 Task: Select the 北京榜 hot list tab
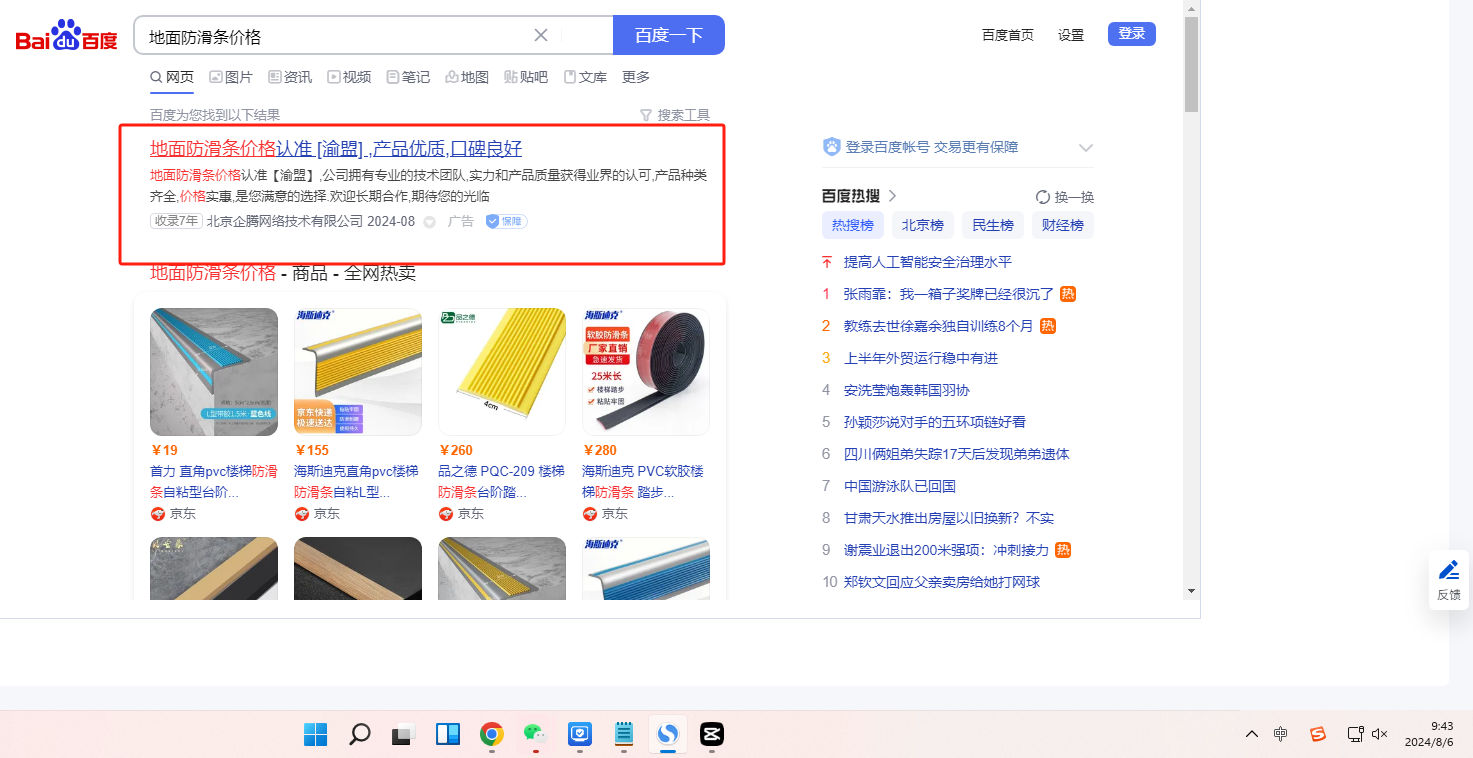(923, 225)
